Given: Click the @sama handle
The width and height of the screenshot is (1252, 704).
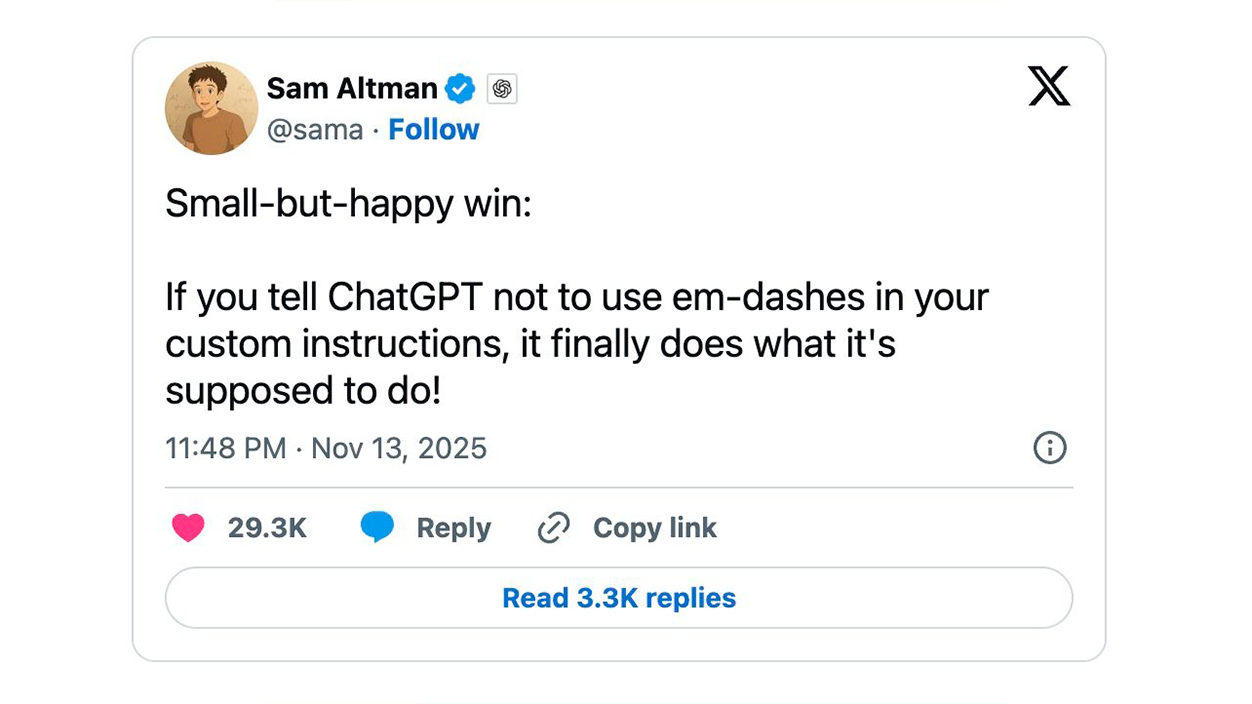Looking at the screenshot, I should point(316,129).
